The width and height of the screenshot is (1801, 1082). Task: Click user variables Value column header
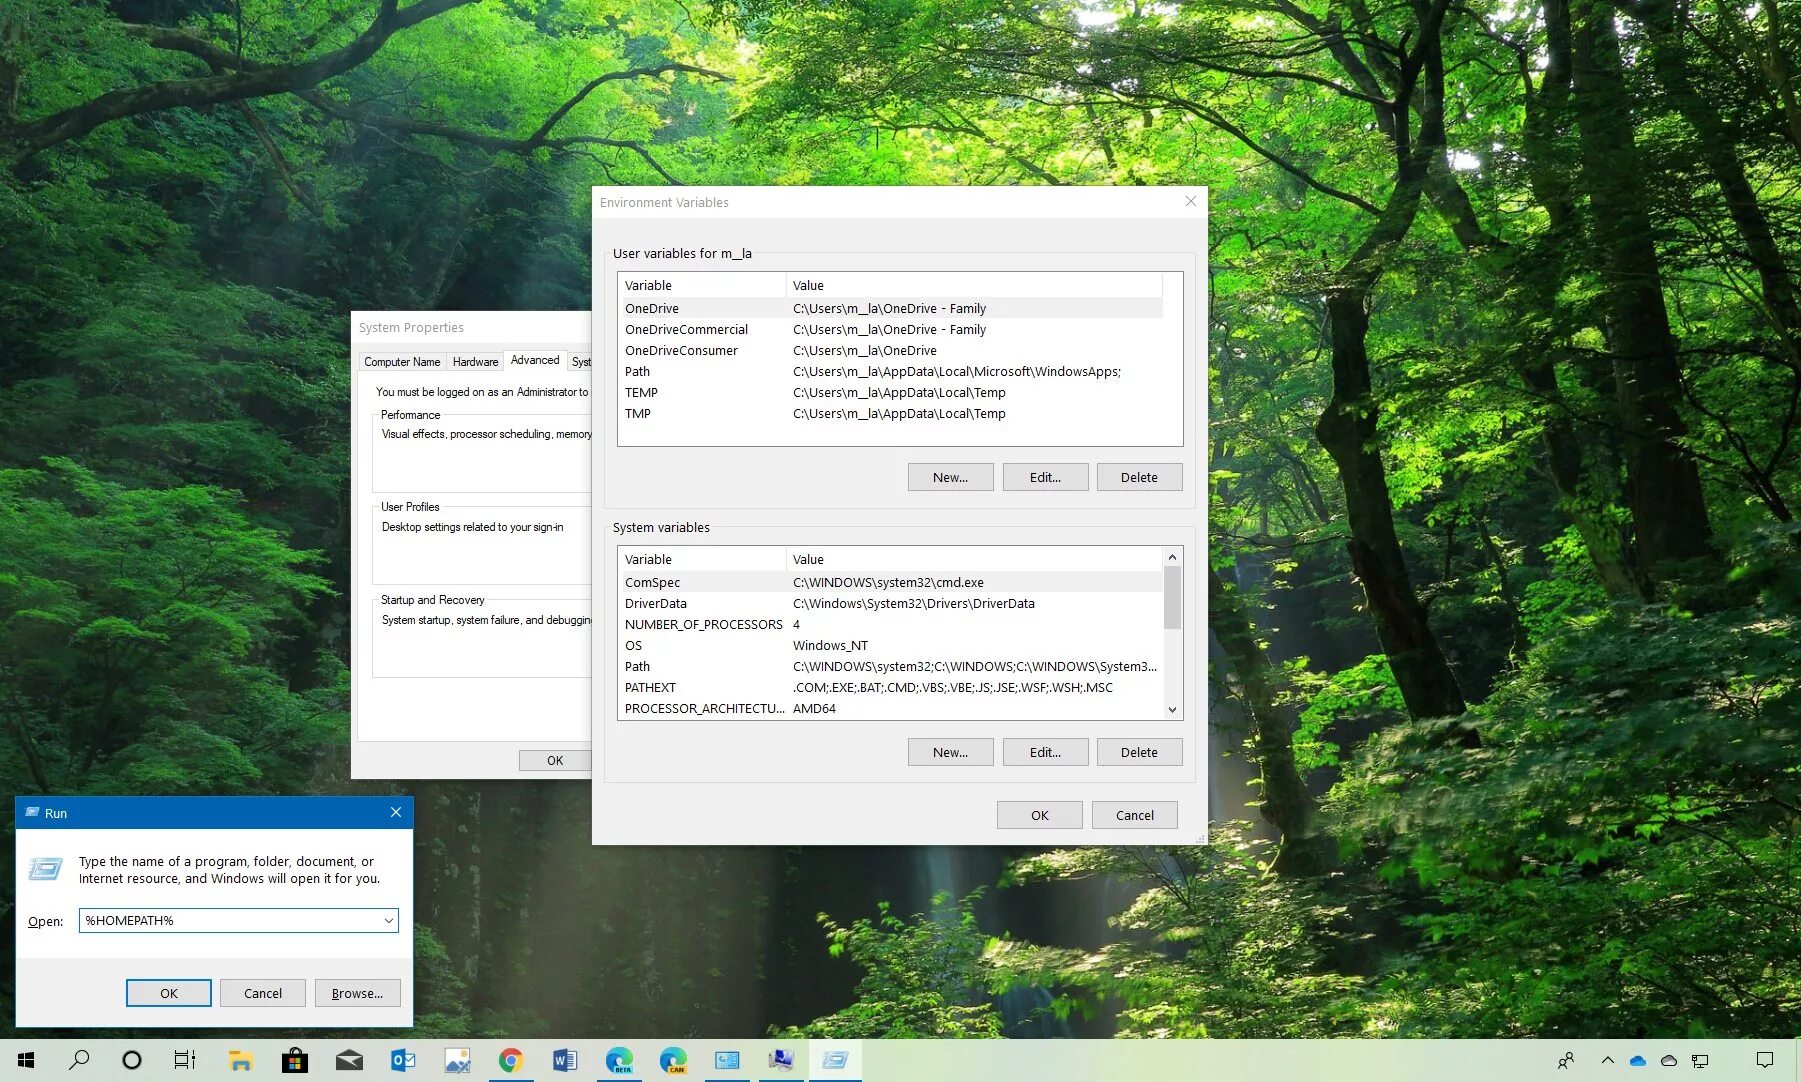point(974,286)
